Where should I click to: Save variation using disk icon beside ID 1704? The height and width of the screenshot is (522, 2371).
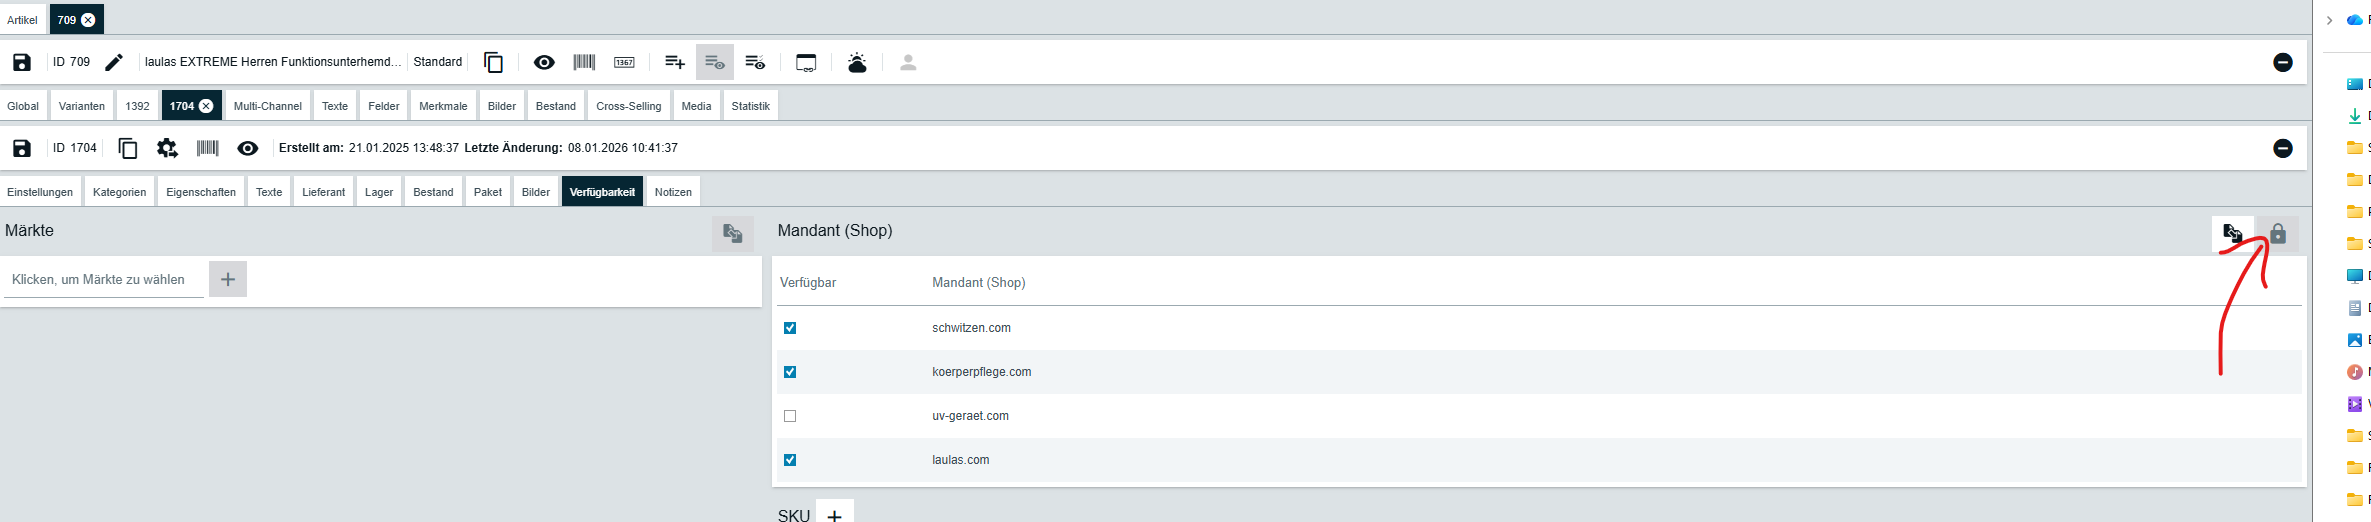(21, 148)
